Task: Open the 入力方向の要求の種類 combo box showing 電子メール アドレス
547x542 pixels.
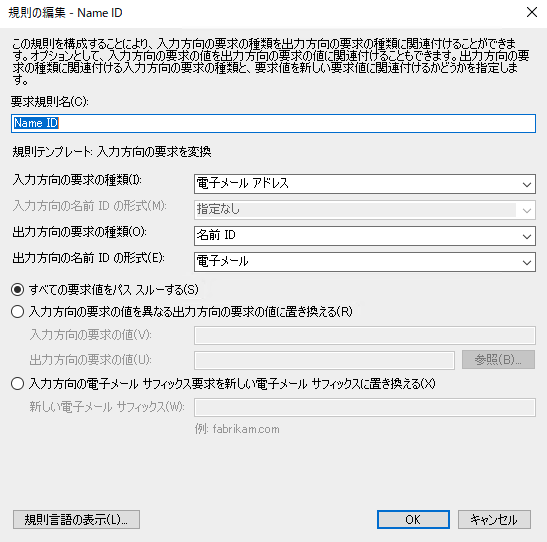Action: 365,184
